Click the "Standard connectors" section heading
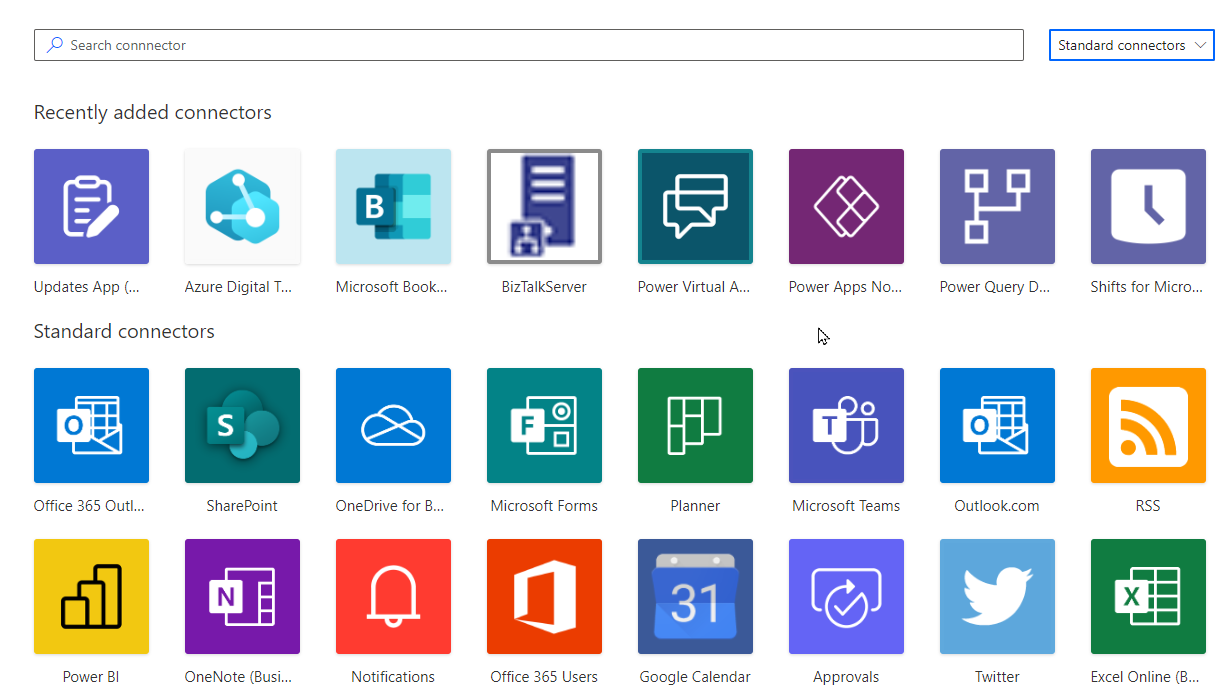This screenshot has height=697, width=1230. click(x=124, y=331)
